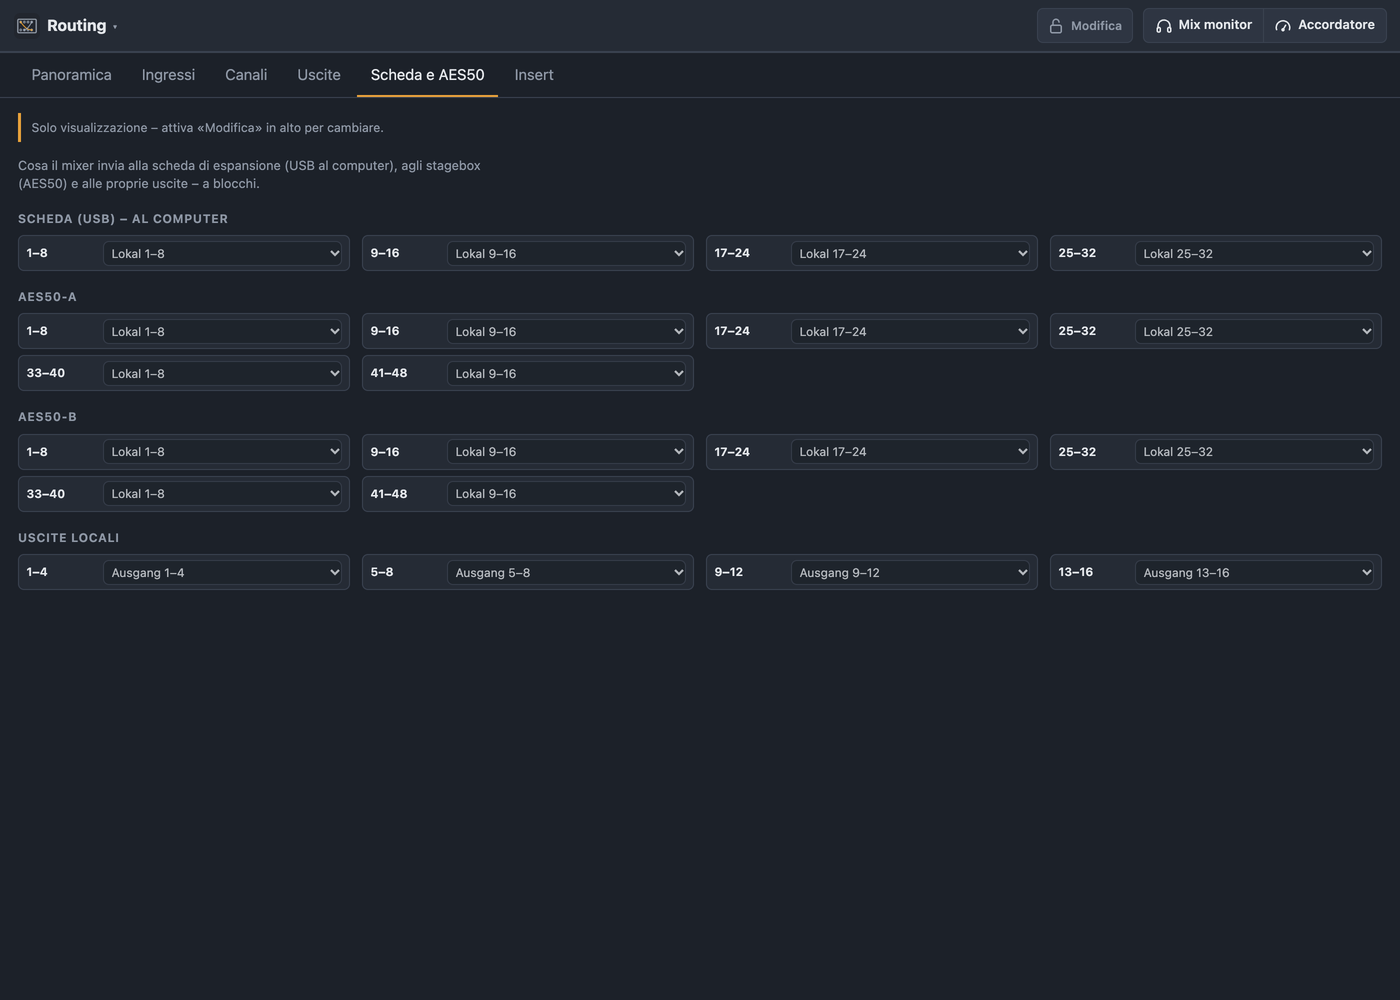Switch to the Panoramica tab
The image size is (1400, 1000).
72,75
